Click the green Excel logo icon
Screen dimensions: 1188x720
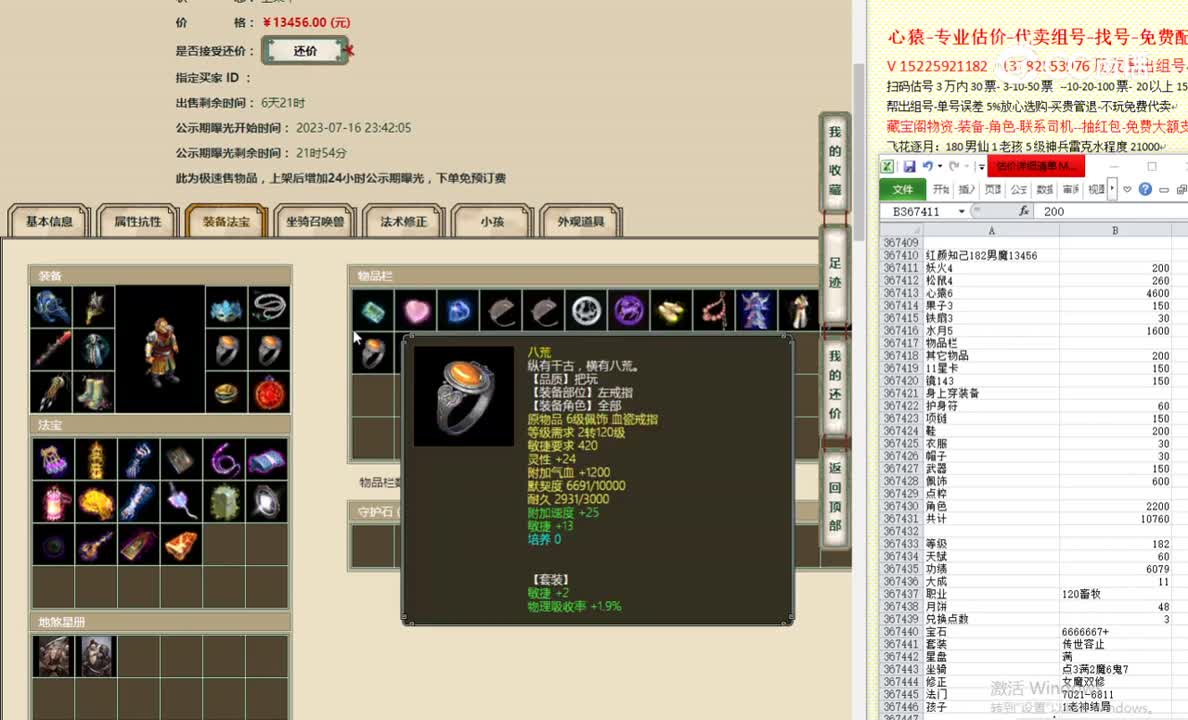coord(888,166)
